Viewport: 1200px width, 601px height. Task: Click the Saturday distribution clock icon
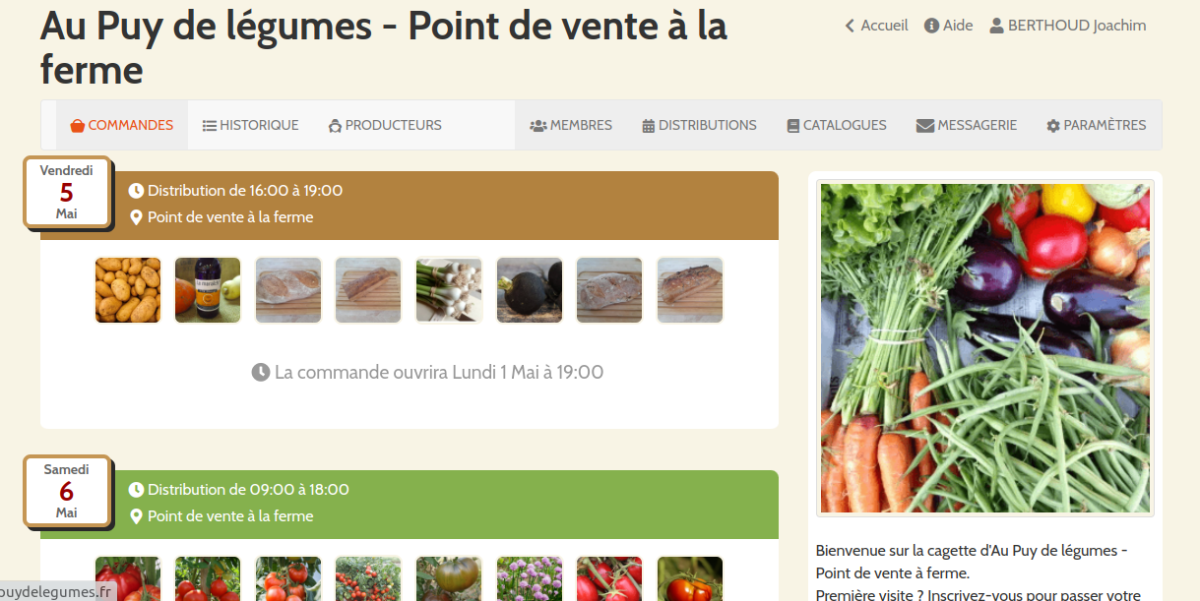click(136, 490)
